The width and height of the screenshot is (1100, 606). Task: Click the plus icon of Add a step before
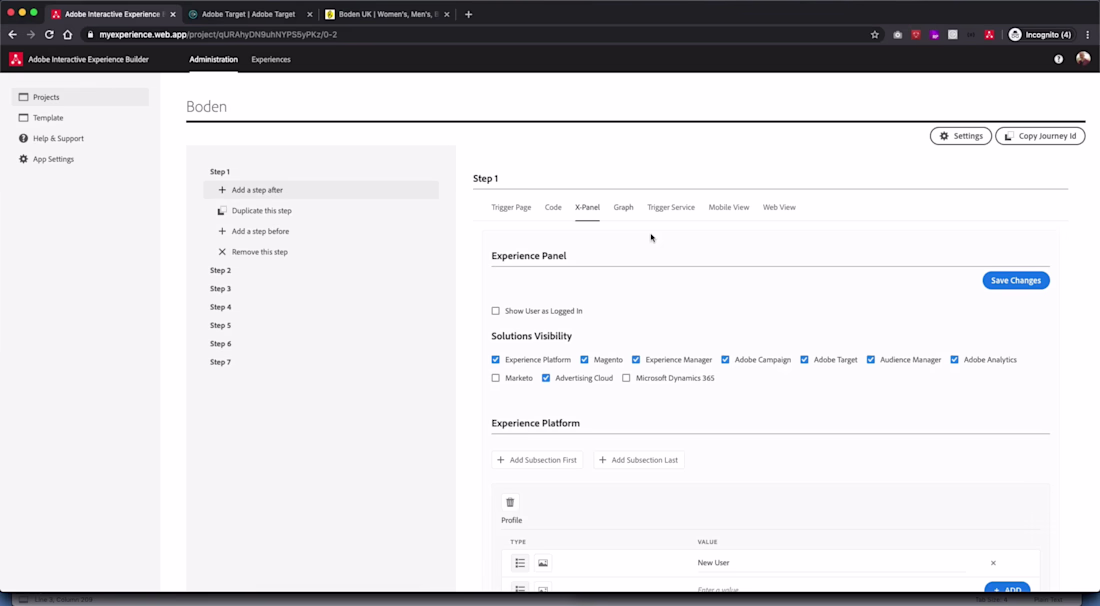(222, 231)
